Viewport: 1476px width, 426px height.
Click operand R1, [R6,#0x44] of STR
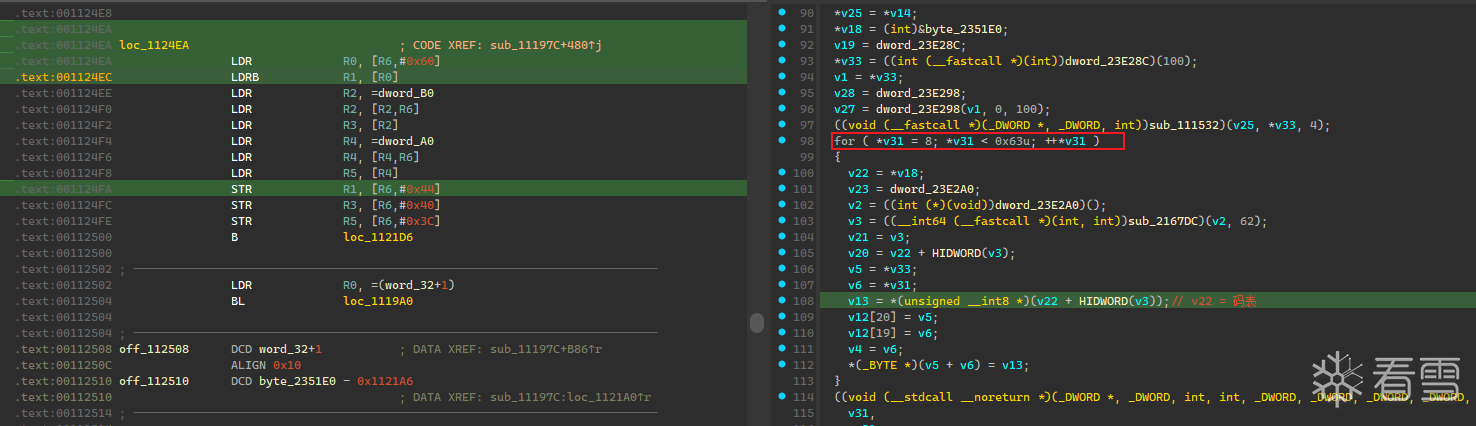coord(391,189)
